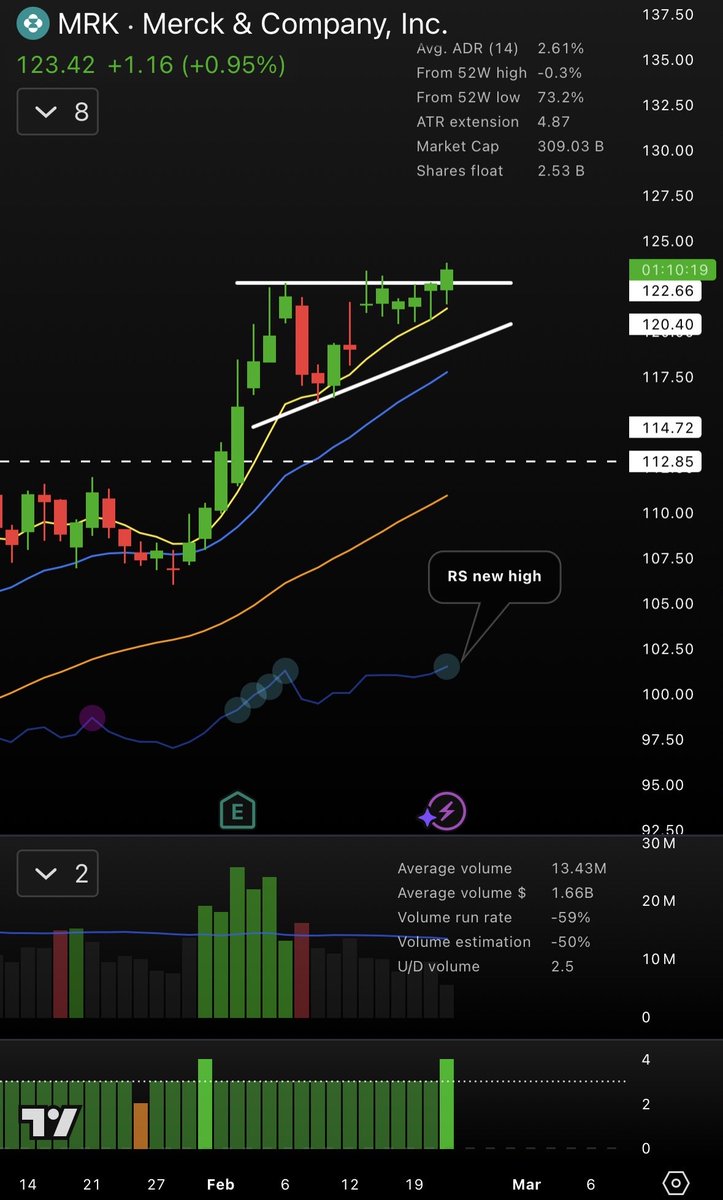Select the rising white support trendline
723x1200 pixels.
(x=382, y=375)
